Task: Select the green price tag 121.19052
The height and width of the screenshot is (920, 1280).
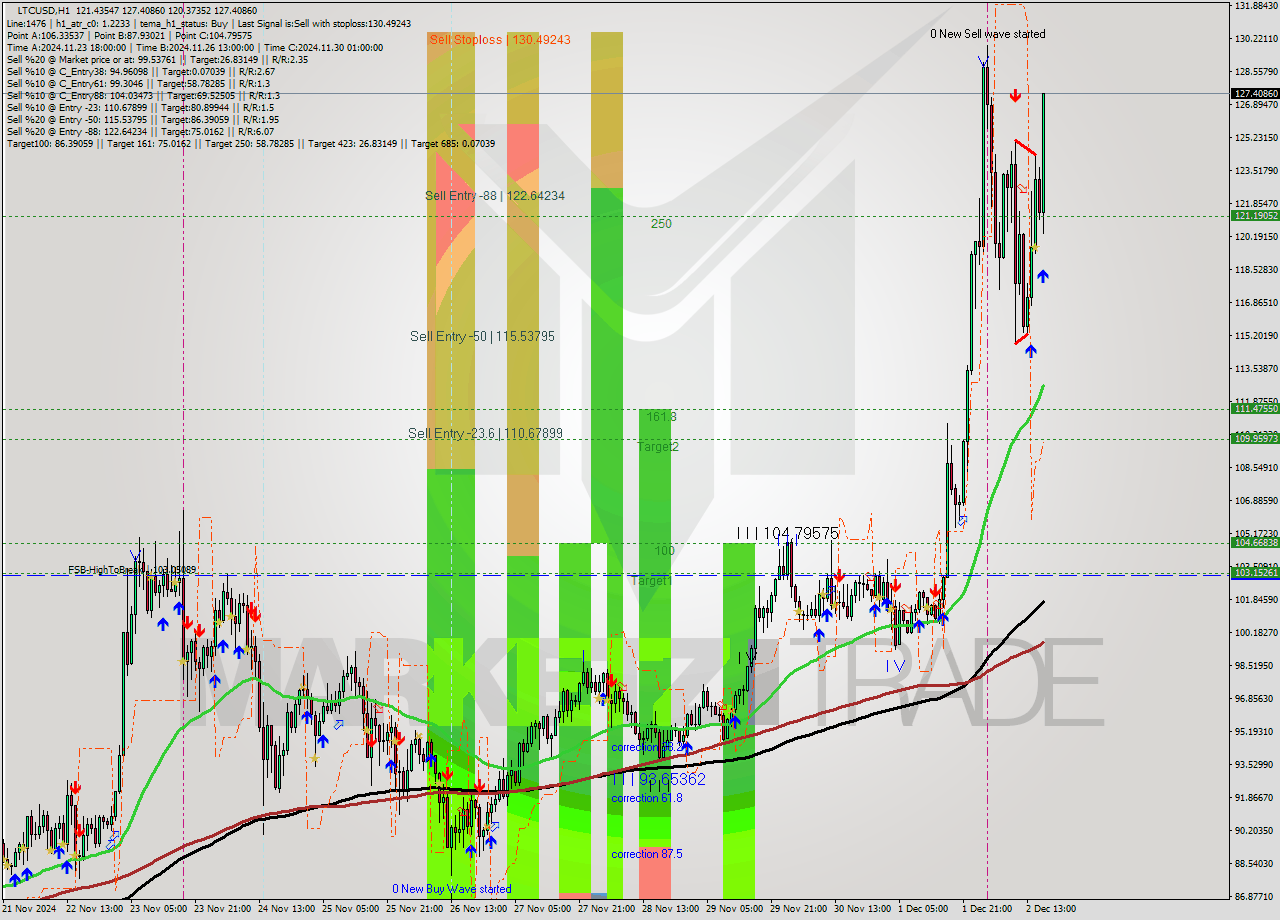Action: pos(1255,216)
